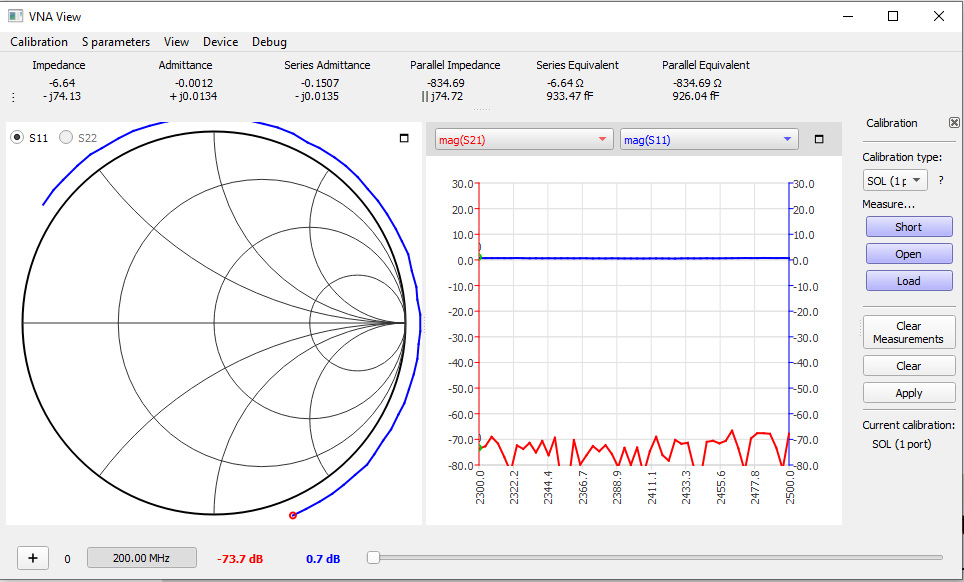This screenshot has width=964, height=582.
Task: Open the mag(S11) trace dropdown
Action: [x=709, y=140]
